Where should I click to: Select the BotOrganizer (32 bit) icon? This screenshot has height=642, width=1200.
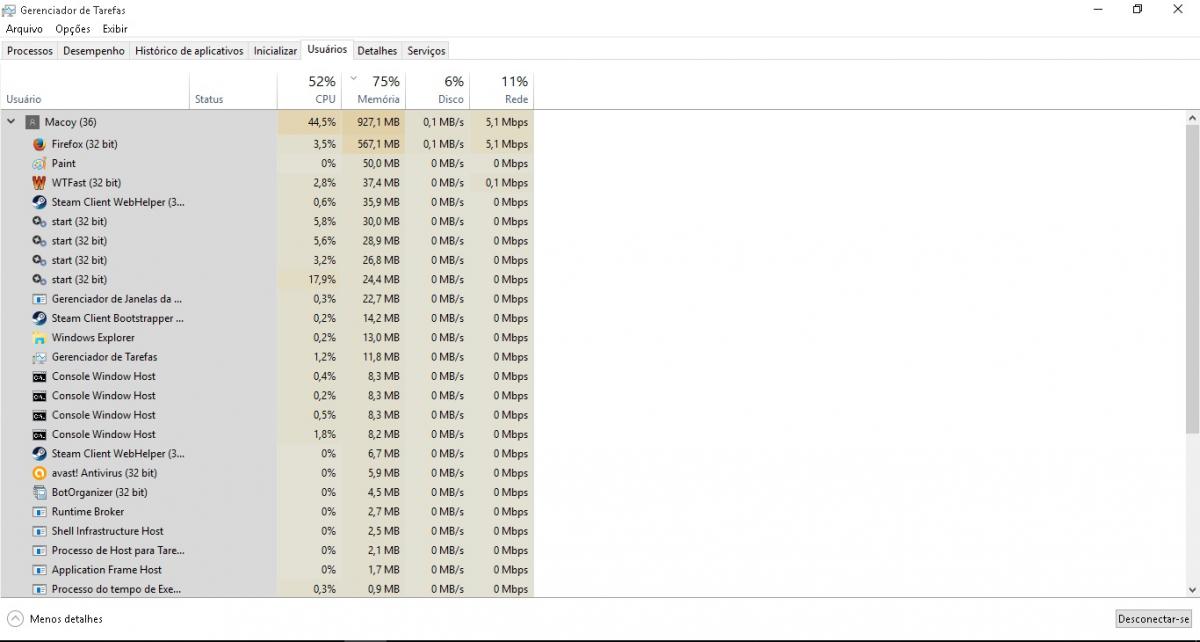click(x=38, y=492)
